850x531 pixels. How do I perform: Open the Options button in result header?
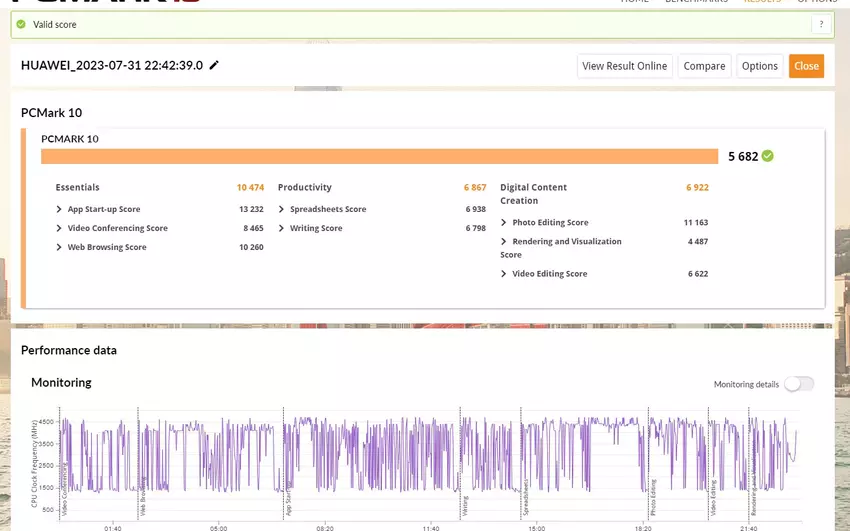pos(759,66)
